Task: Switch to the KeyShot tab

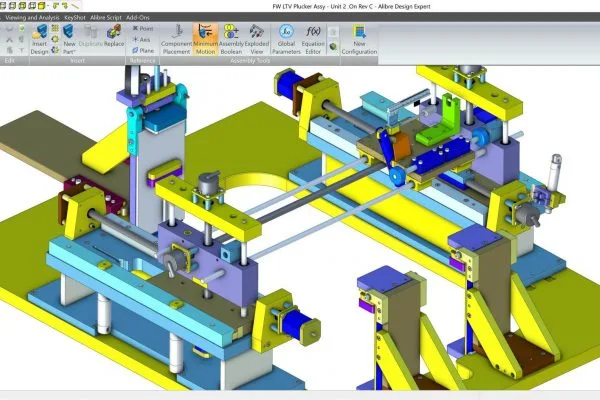Action: [x=75, y=18]
